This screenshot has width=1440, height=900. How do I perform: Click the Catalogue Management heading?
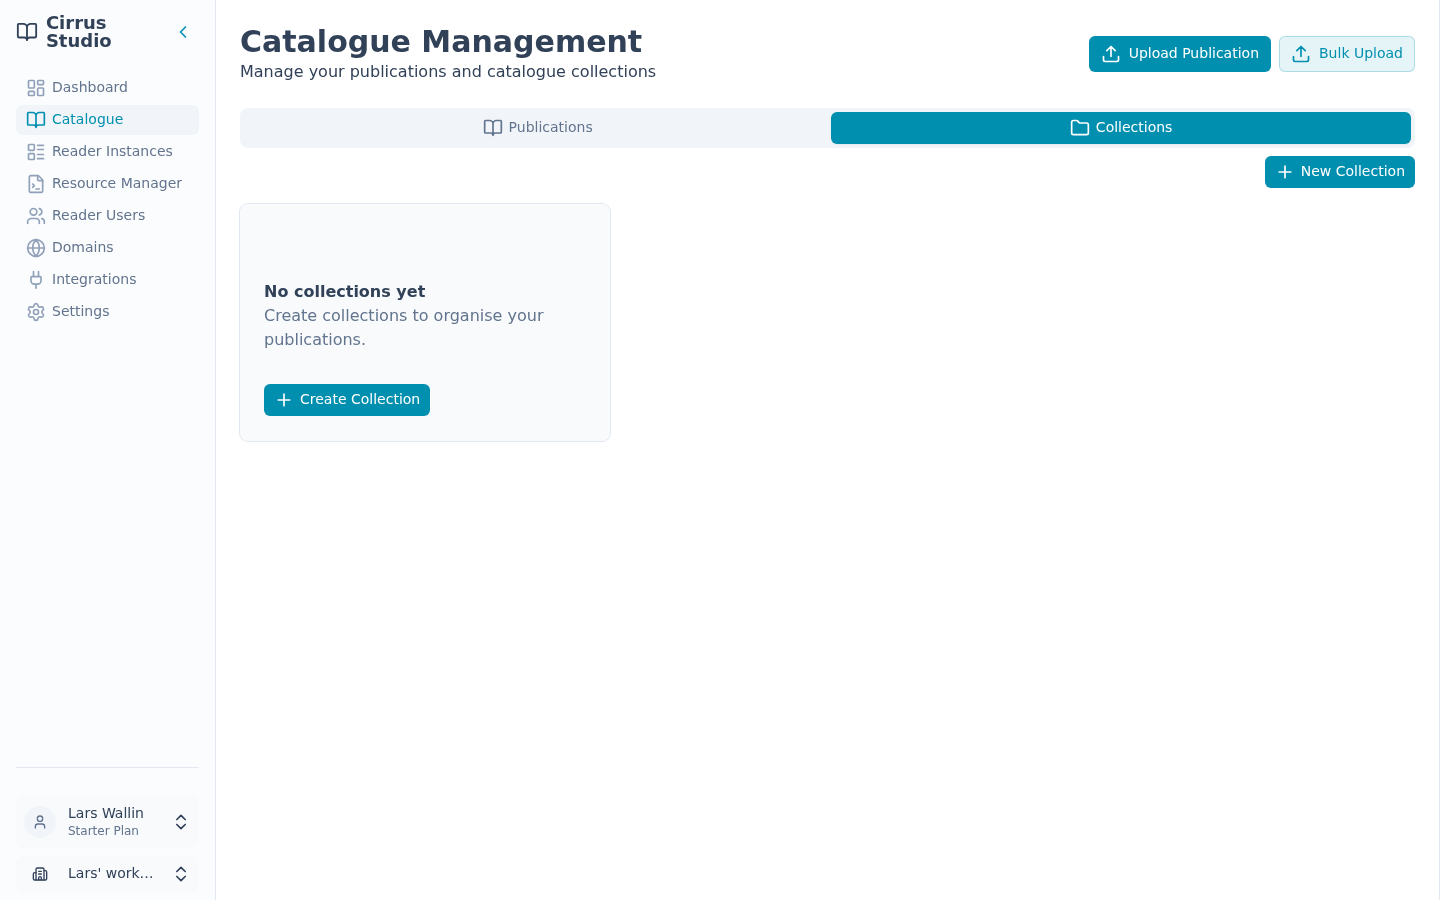pos(441,42)
